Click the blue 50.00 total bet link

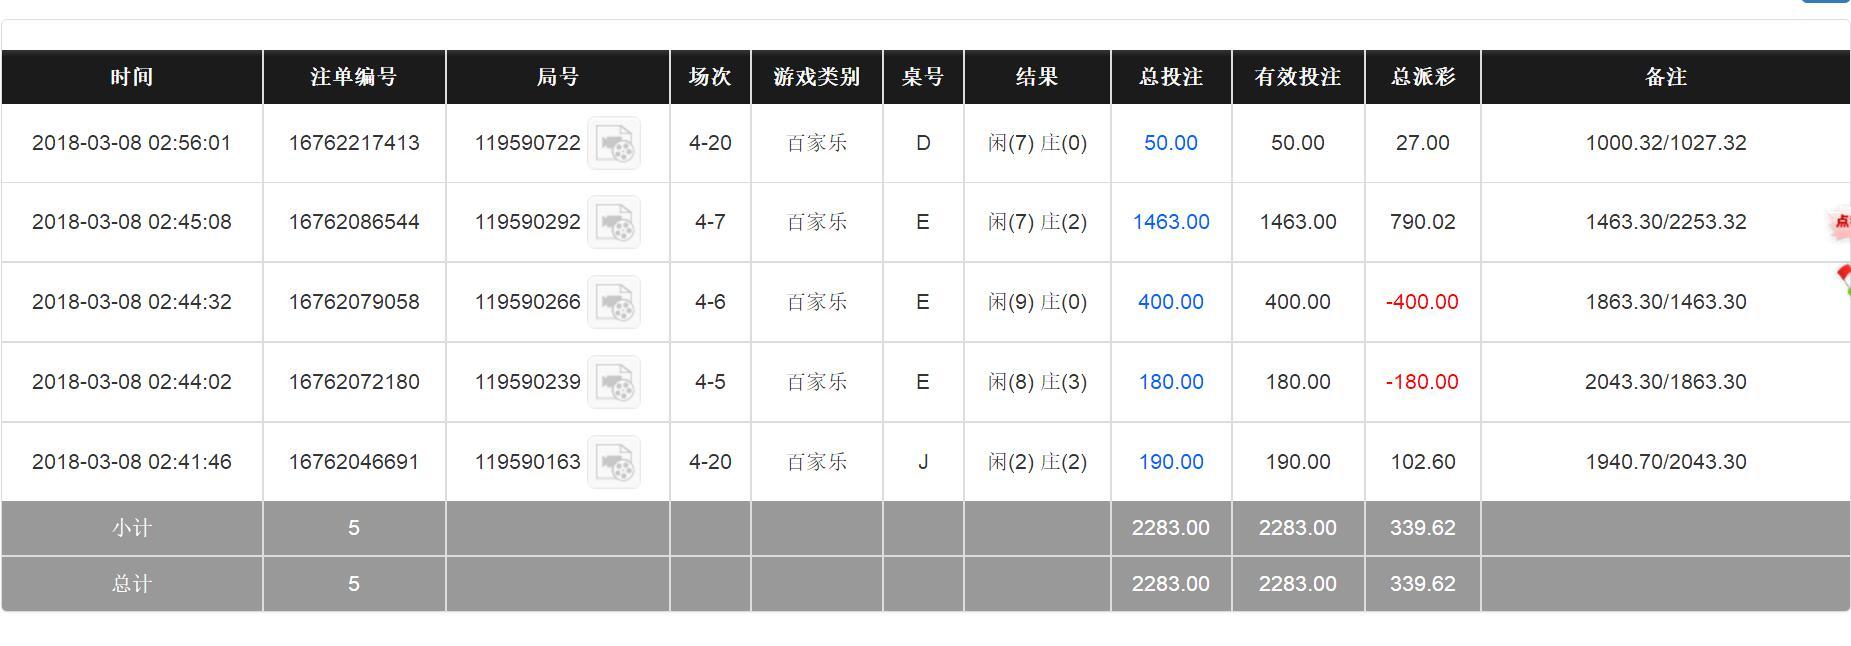pyautogui.click(x=1170, y=143)
